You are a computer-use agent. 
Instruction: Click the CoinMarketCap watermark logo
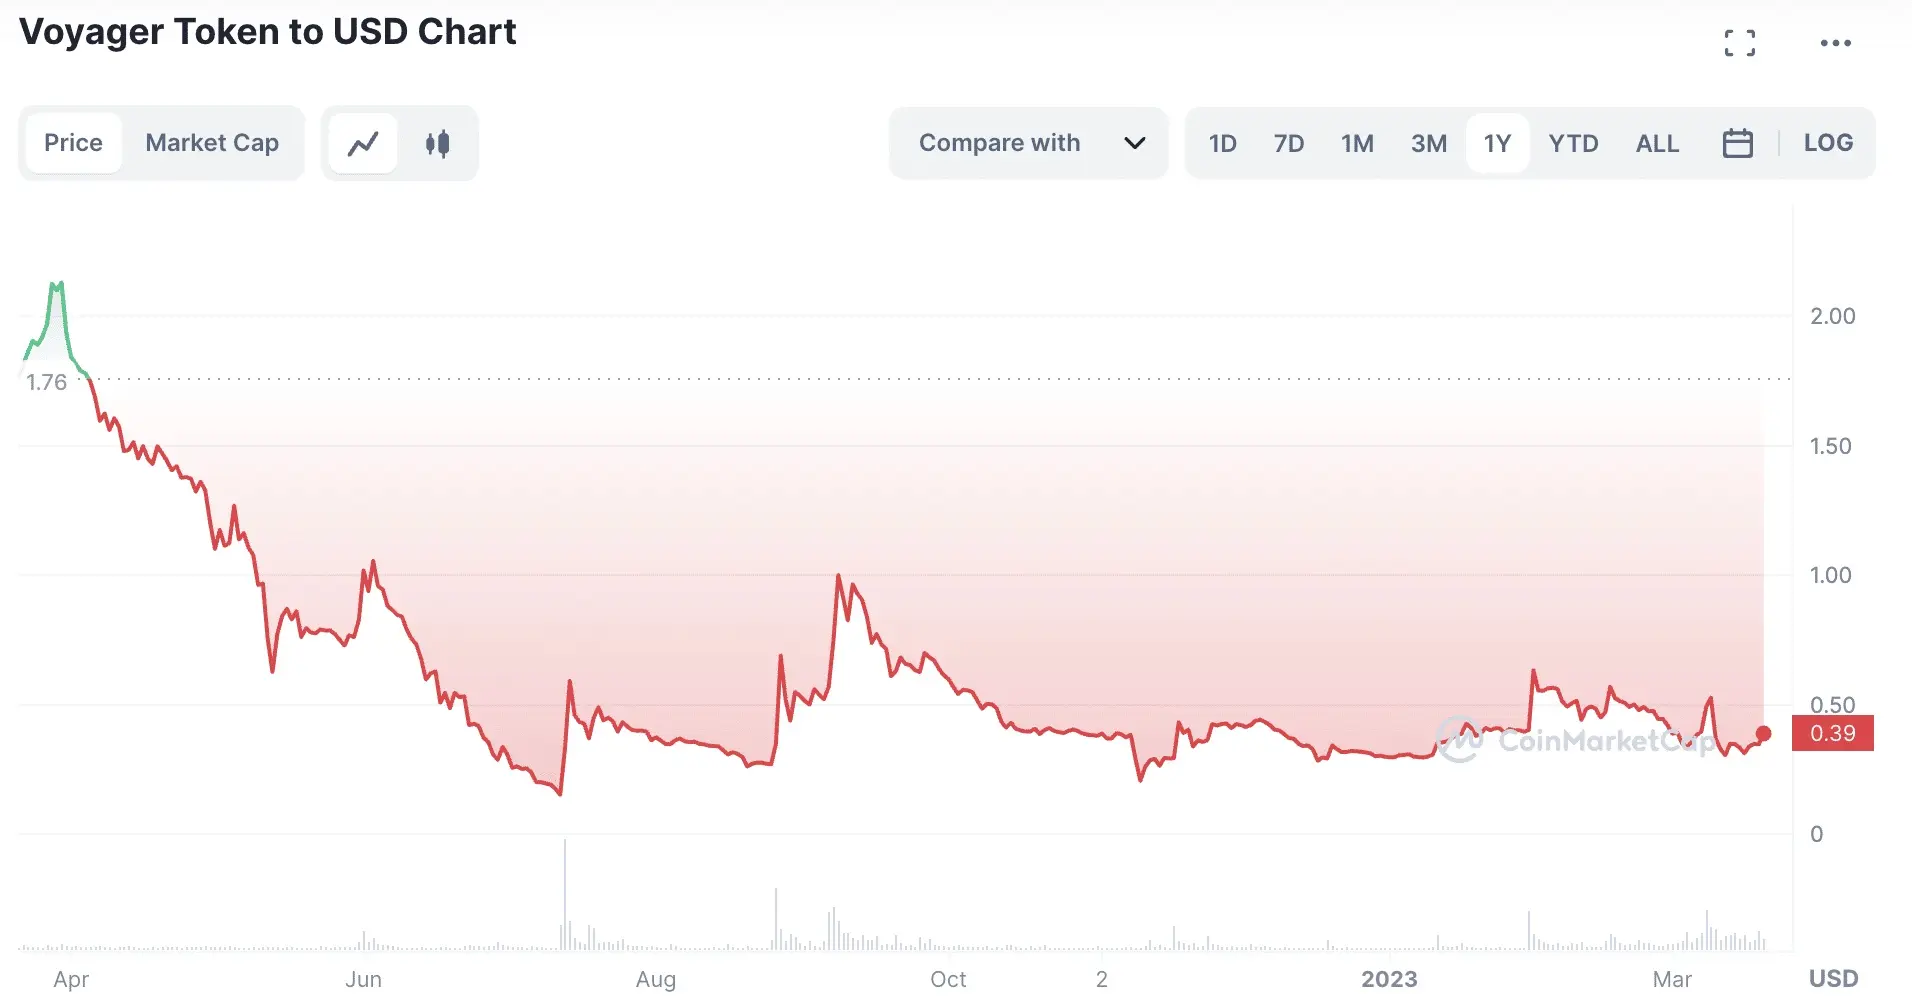[1574, 740]
